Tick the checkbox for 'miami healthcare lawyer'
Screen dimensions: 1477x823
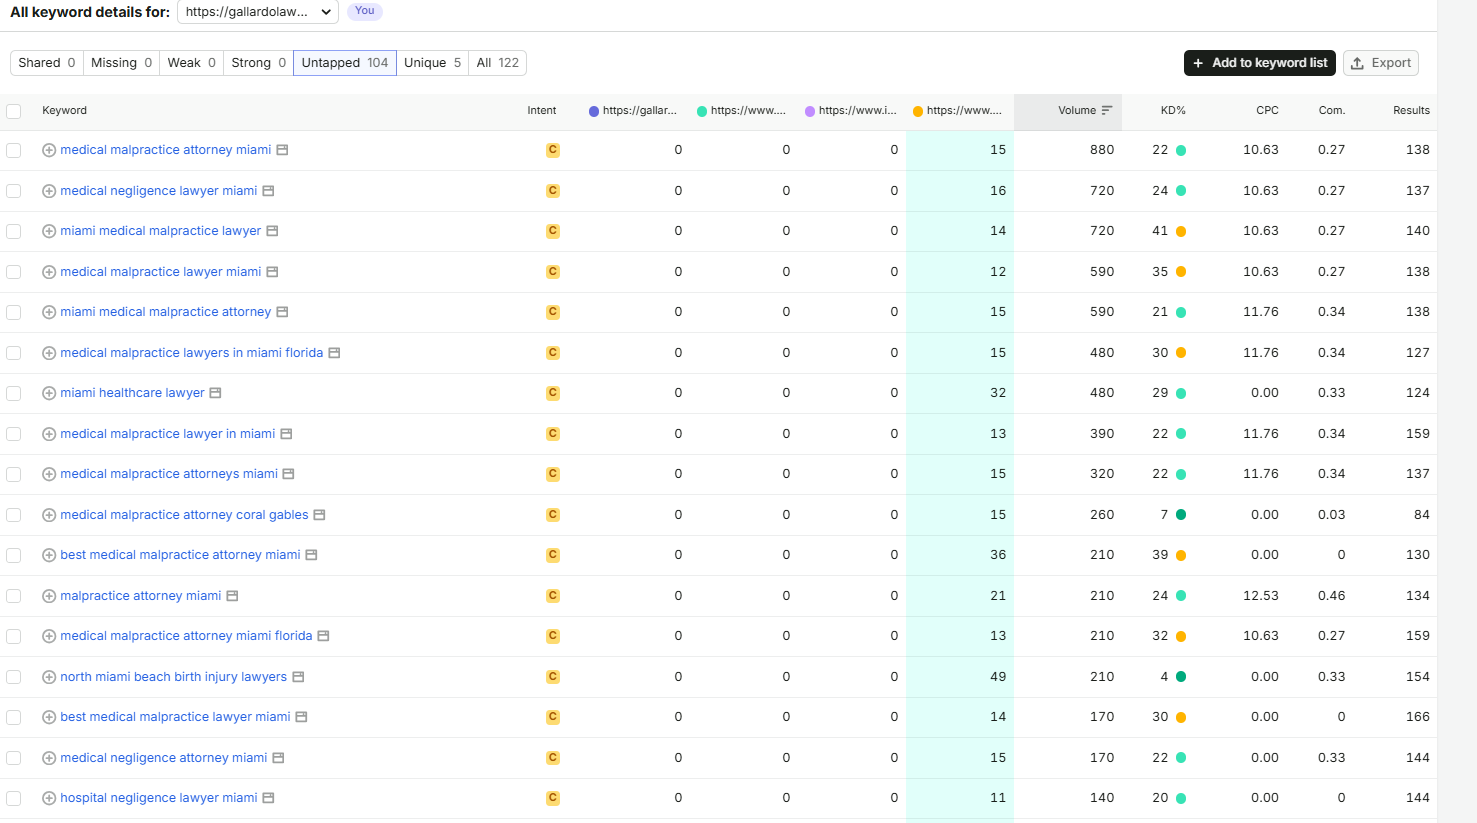[14, 393]
